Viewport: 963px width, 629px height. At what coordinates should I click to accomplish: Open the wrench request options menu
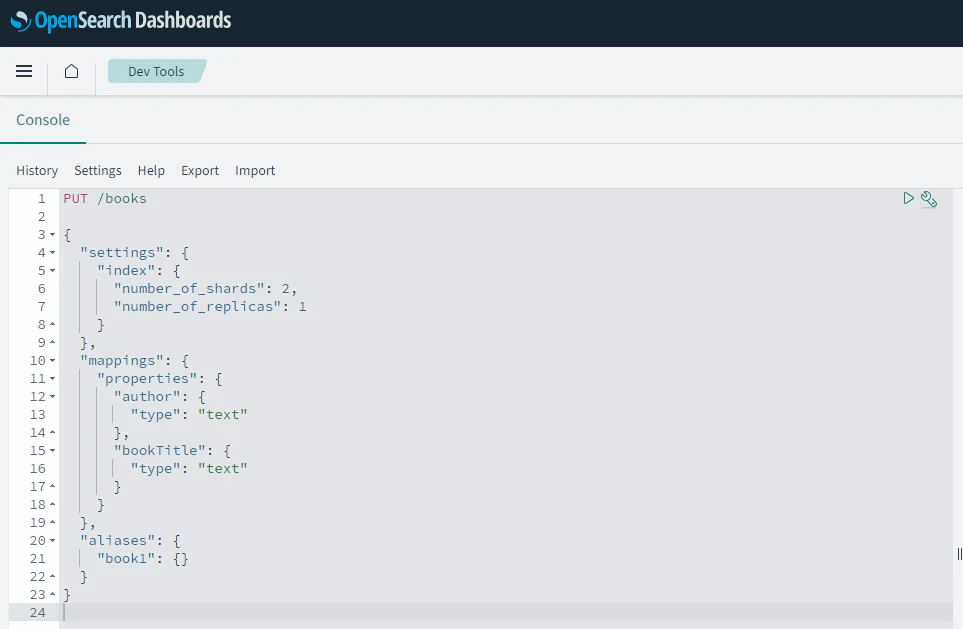pos(929,199)
